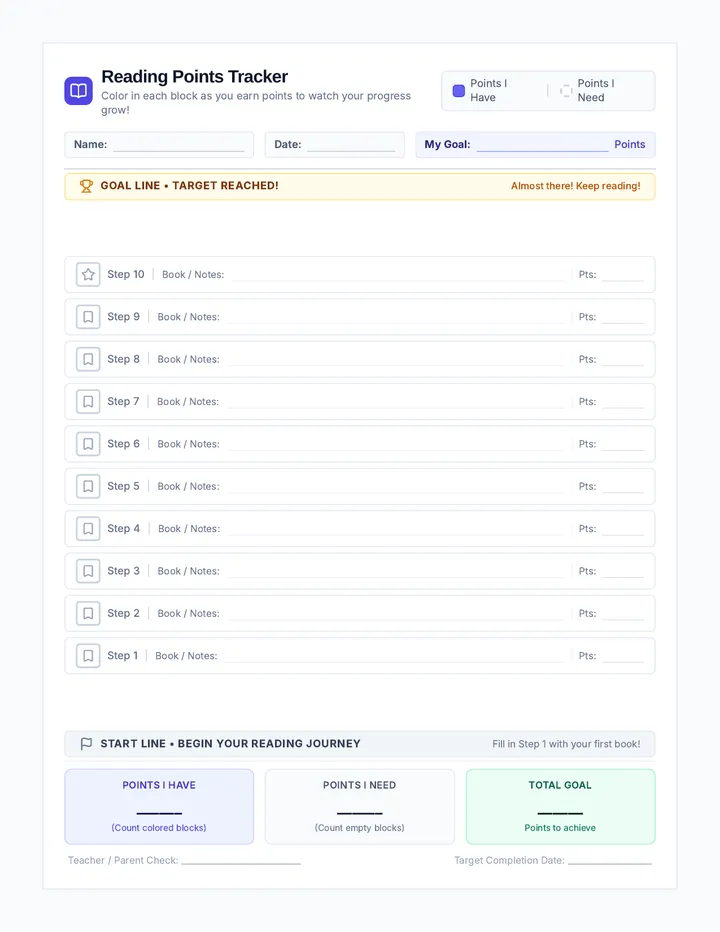Click the 'POINTS I NEED' card heading
Image resolution: width=720 pixels, height=932 pixels.
pyautogui.click(x=360, y=785)
